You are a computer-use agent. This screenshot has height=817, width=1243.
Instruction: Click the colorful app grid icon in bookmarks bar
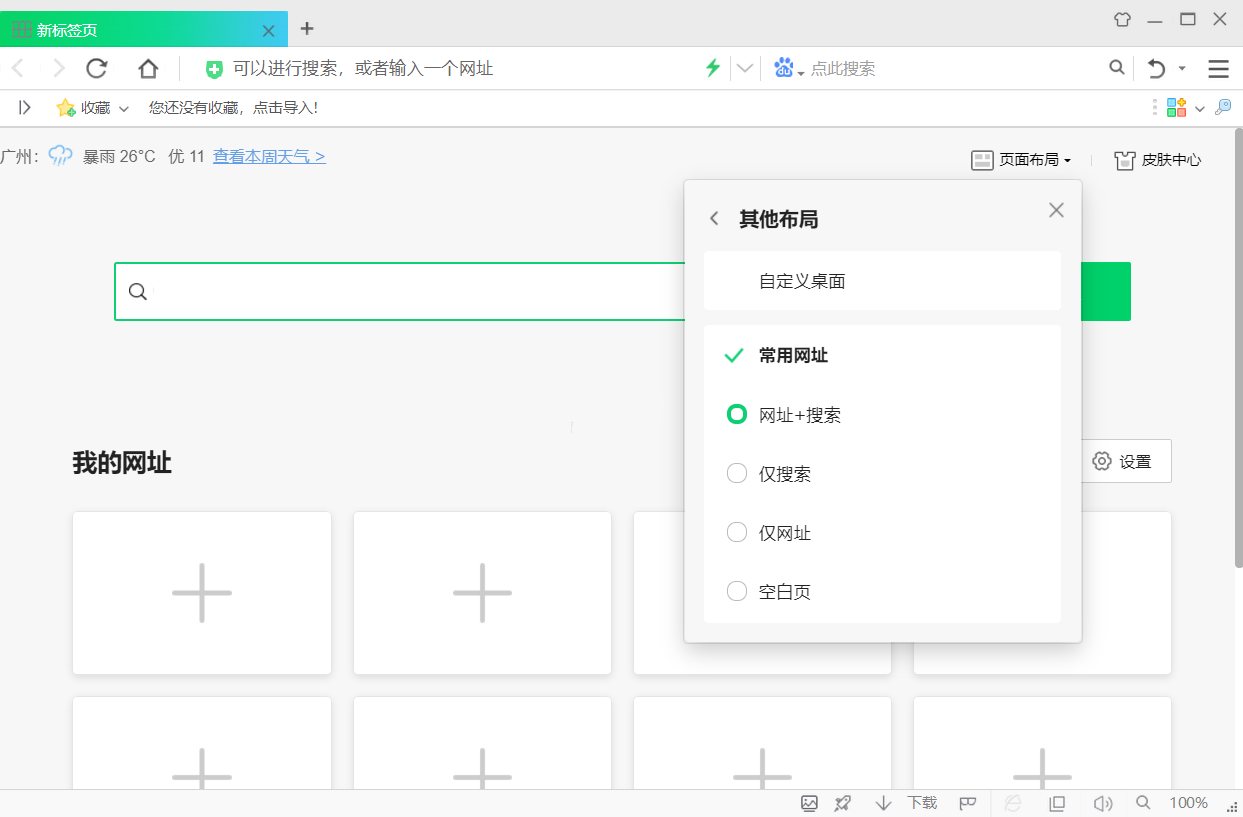click(1175, 107)
